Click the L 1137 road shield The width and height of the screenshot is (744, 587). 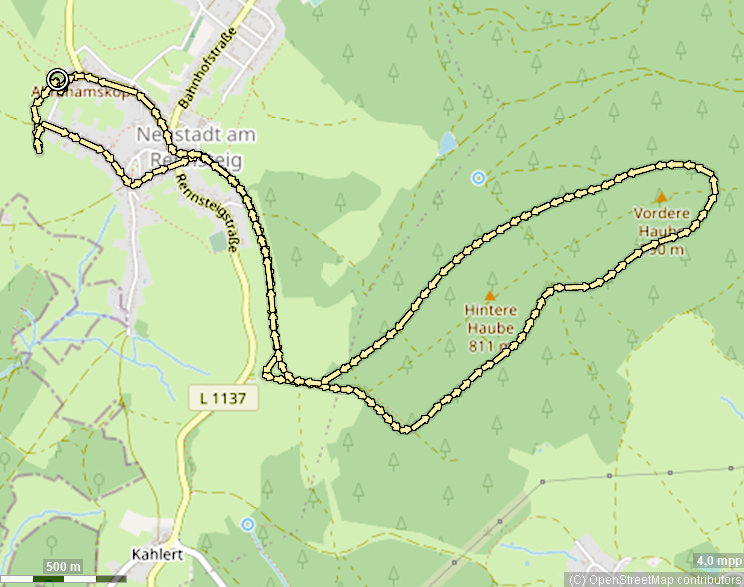(x=223, y=398)
